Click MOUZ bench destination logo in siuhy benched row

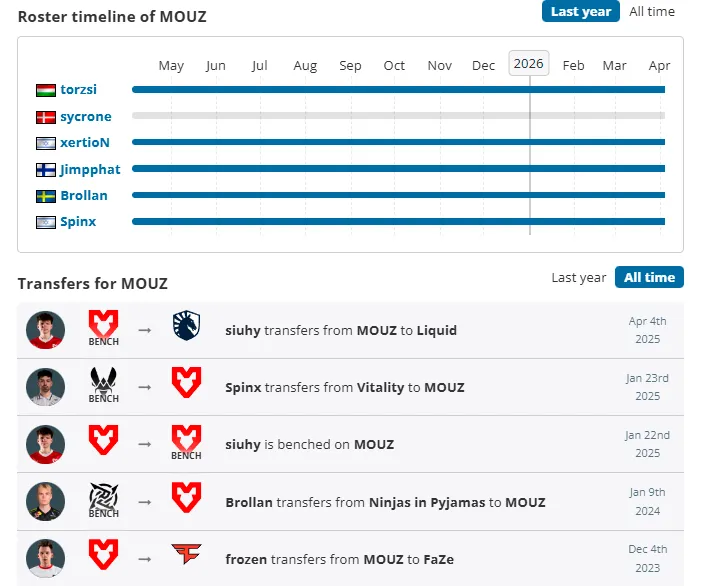click(186, 442)
